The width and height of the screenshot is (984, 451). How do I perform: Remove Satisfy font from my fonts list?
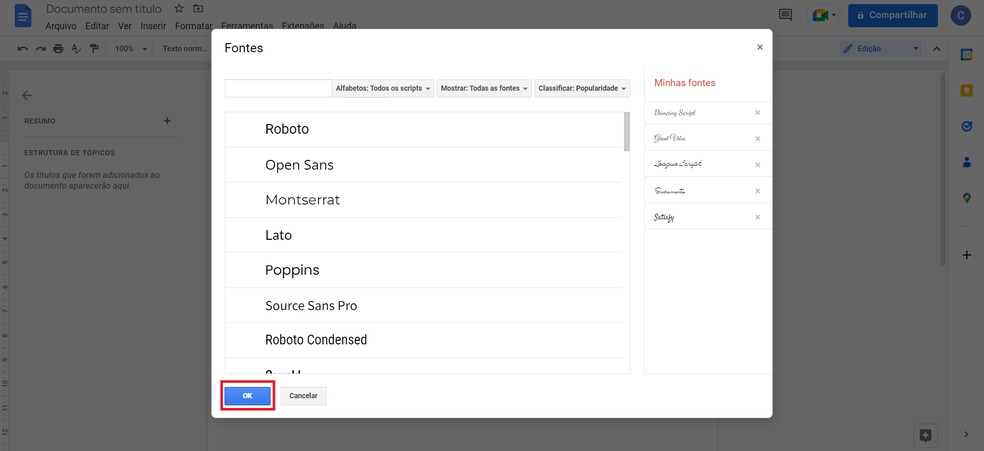(757, 217)
